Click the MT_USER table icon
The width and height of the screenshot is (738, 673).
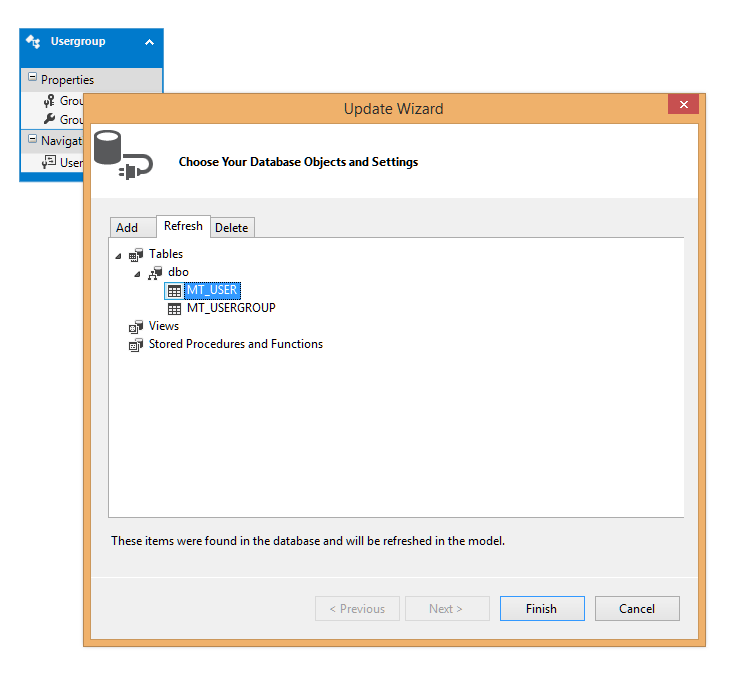tap(174, 291)
